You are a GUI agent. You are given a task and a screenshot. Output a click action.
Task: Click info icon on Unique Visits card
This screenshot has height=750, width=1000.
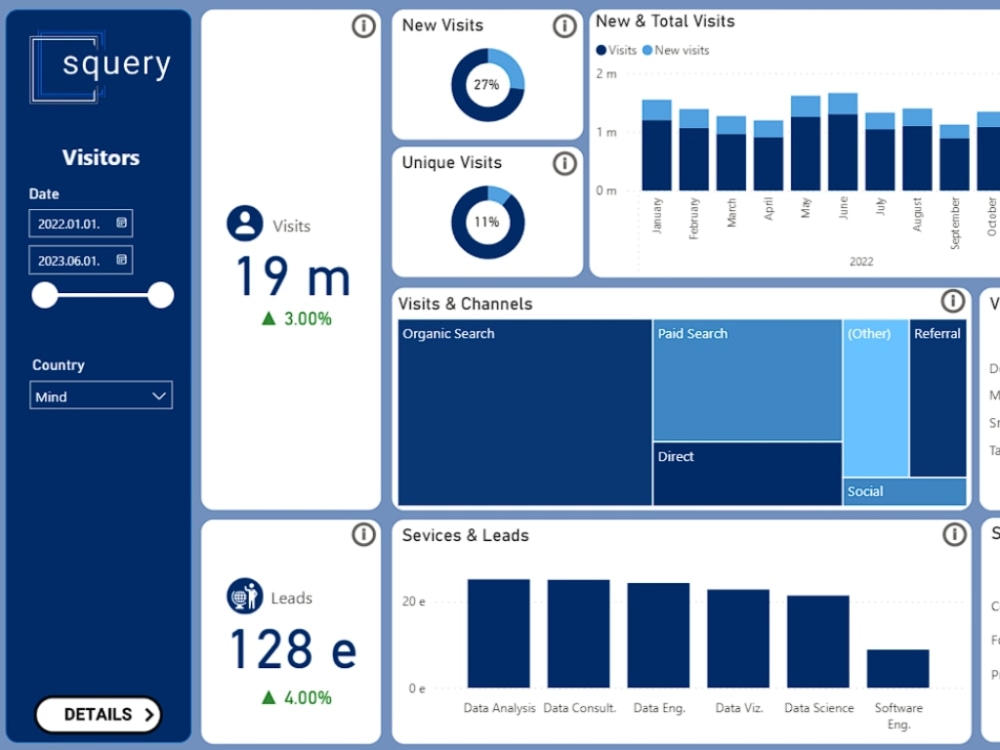[x=564, y=163]
